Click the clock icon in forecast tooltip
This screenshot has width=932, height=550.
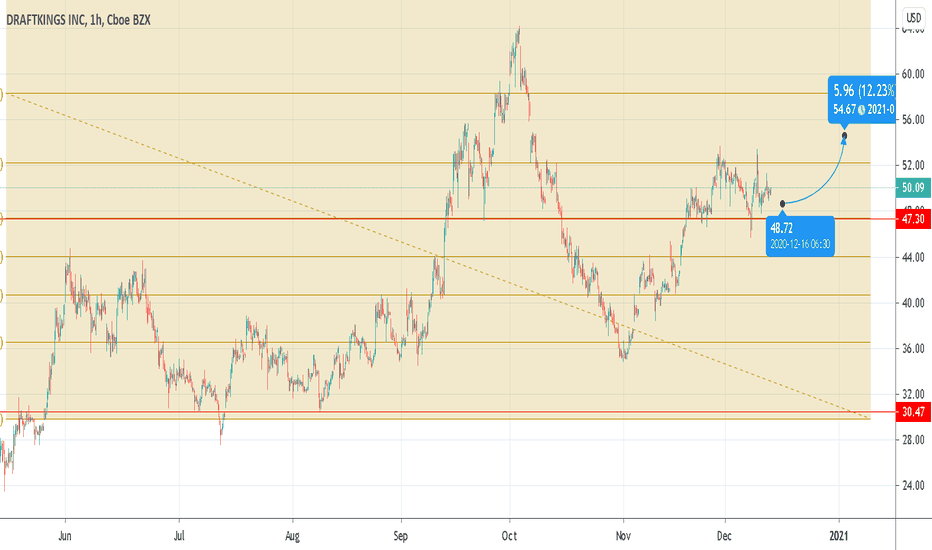[x=861, y=110]
